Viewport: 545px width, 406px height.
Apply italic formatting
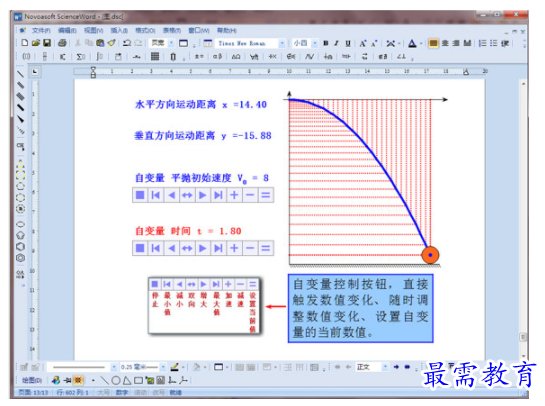click(336, 43)
